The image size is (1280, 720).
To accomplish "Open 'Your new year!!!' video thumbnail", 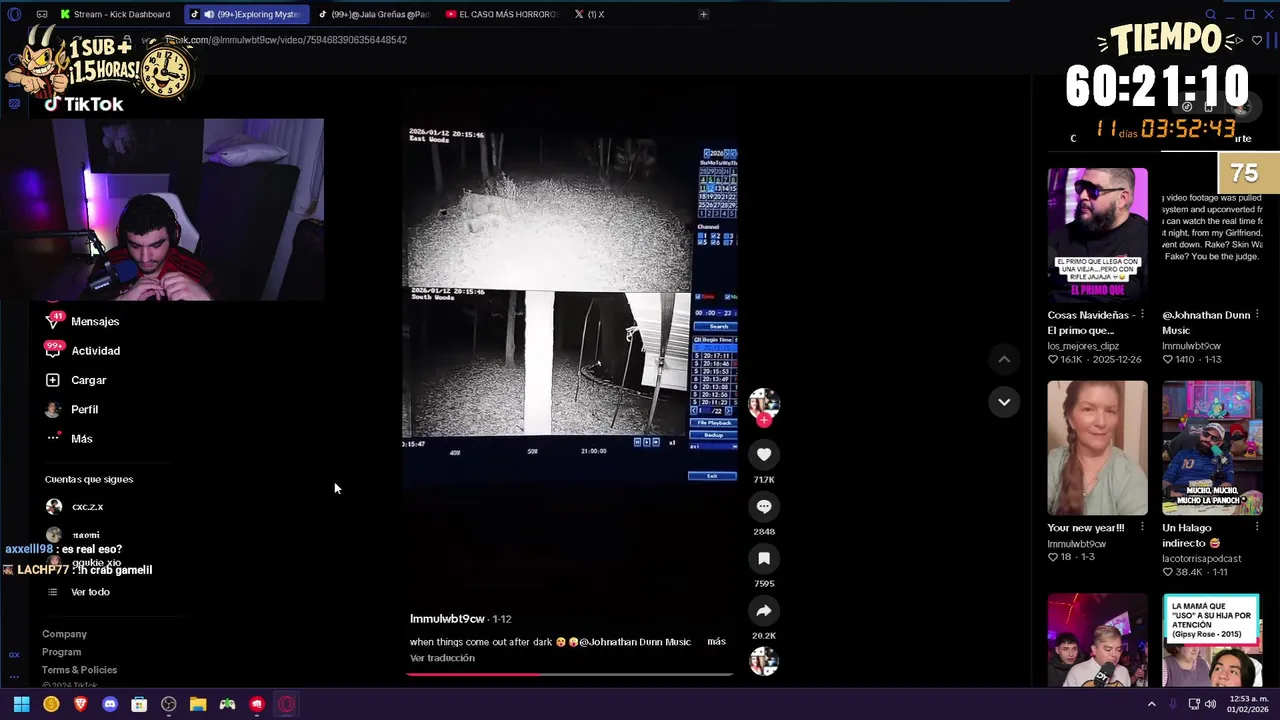I will [1097, 448].
